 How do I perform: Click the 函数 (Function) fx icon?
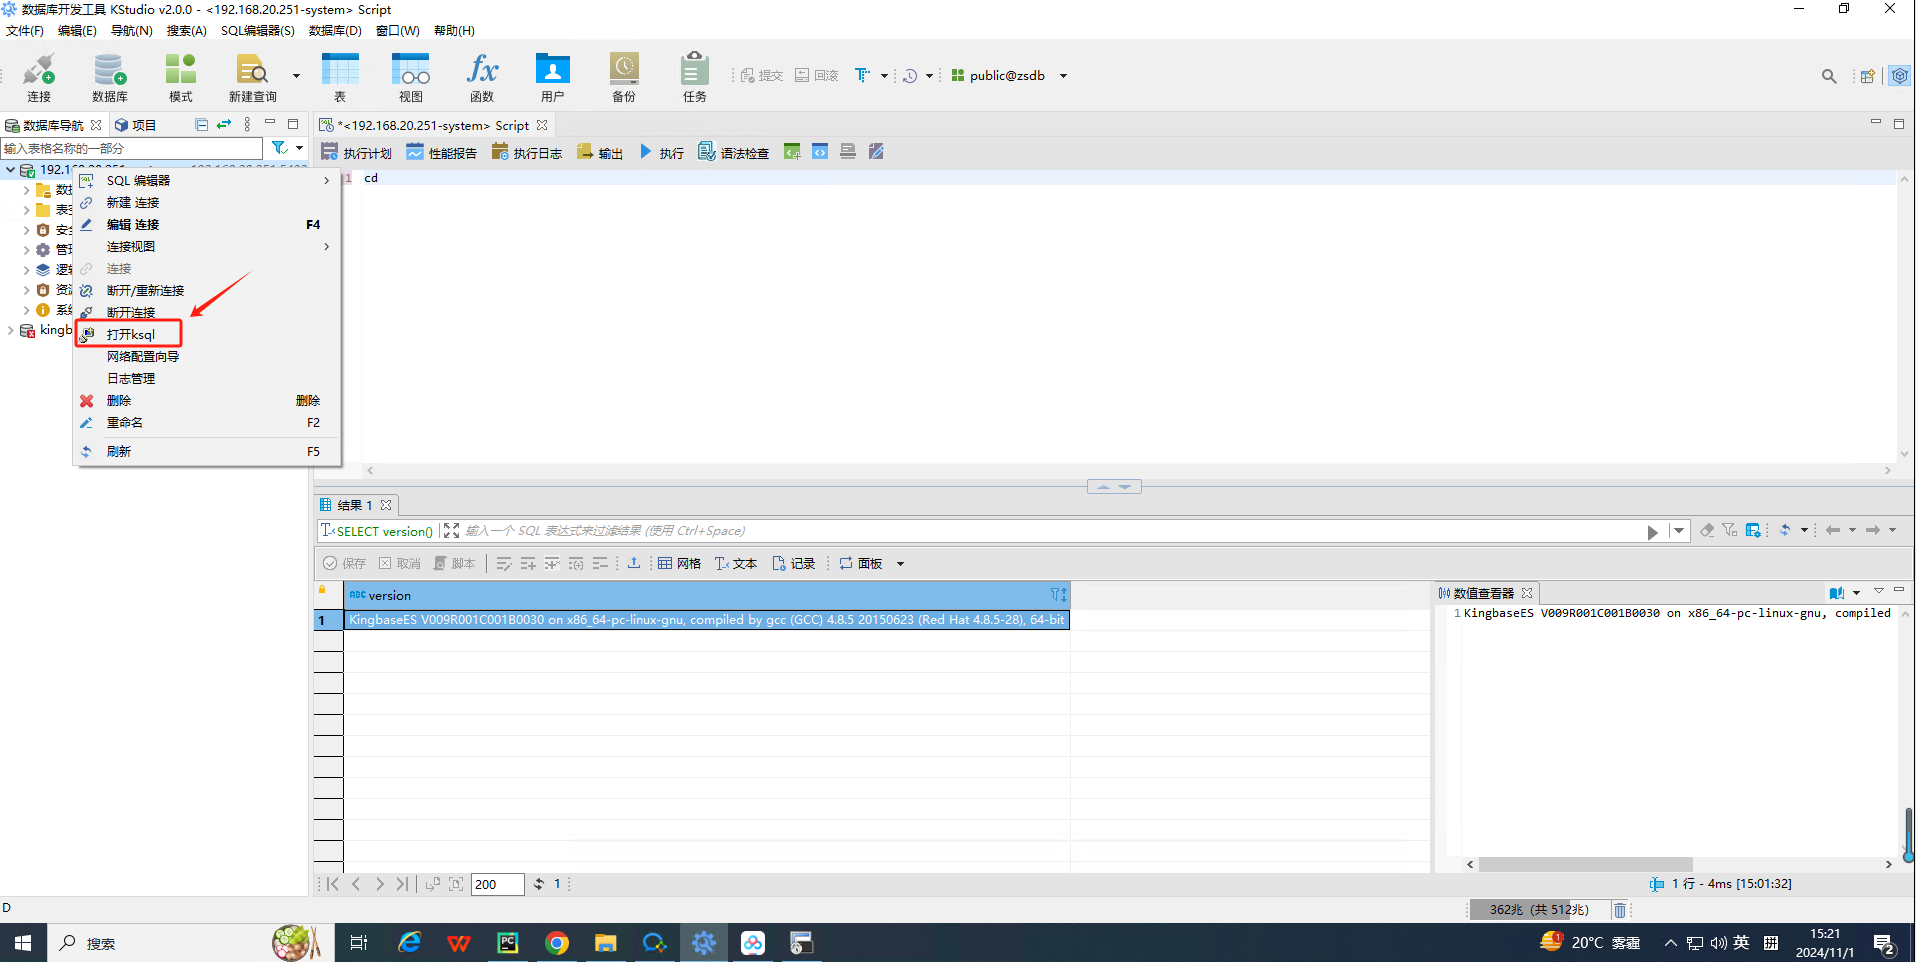[482, 77]
